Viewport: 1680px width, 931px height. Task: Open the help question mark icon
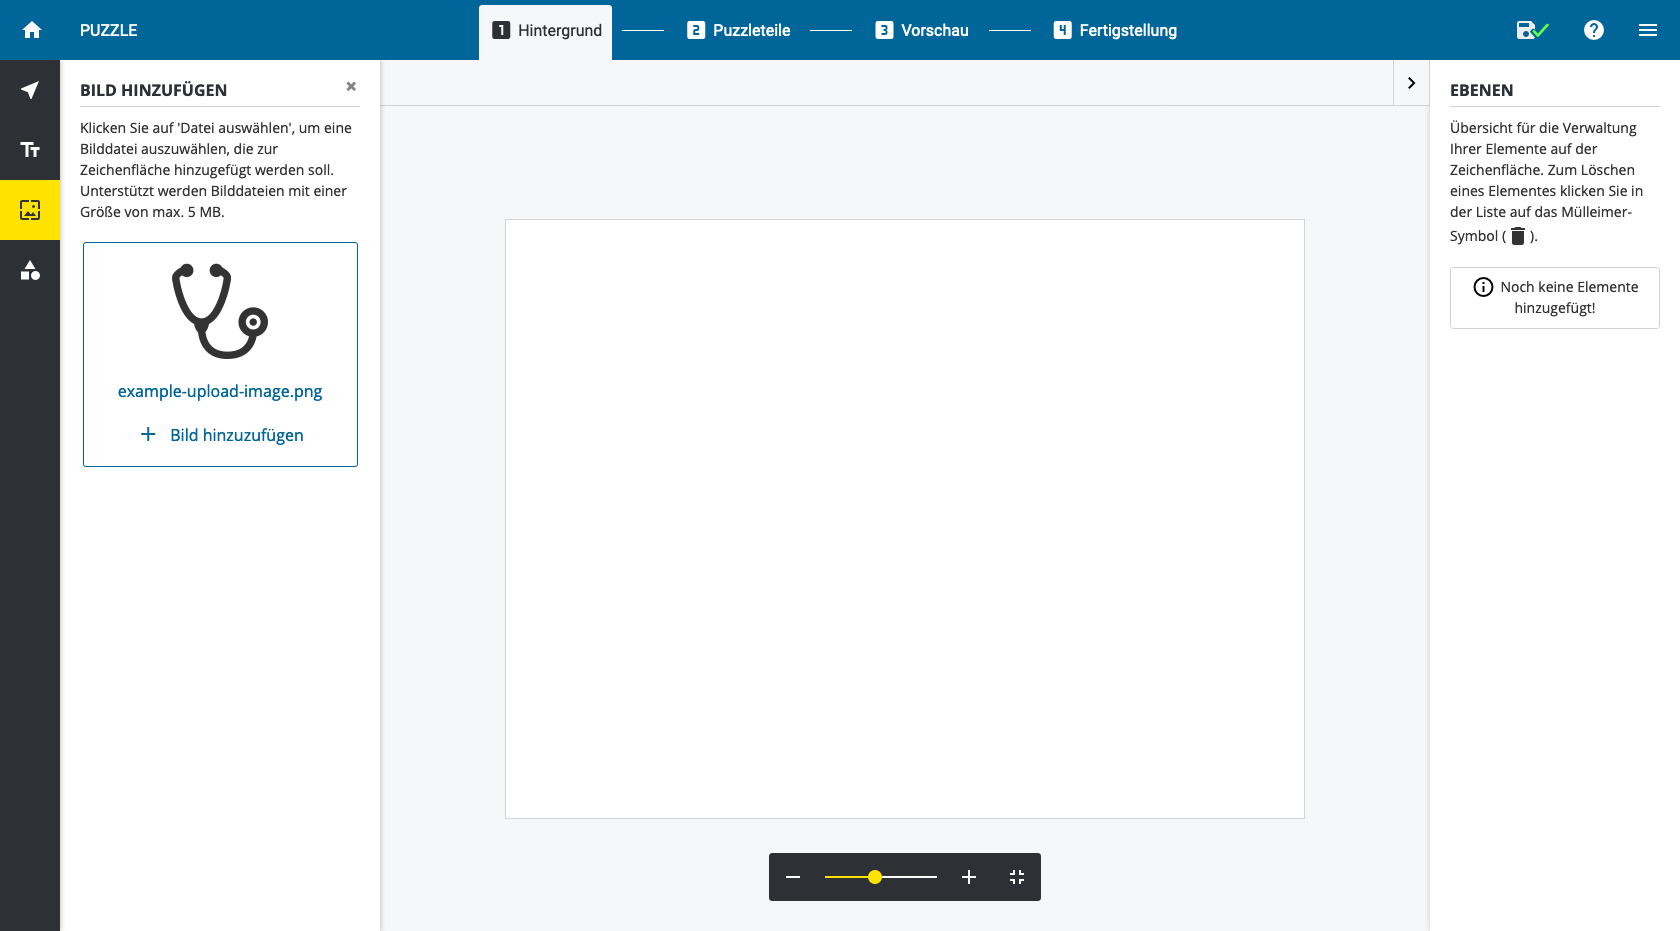click(x=1594, y=30)
